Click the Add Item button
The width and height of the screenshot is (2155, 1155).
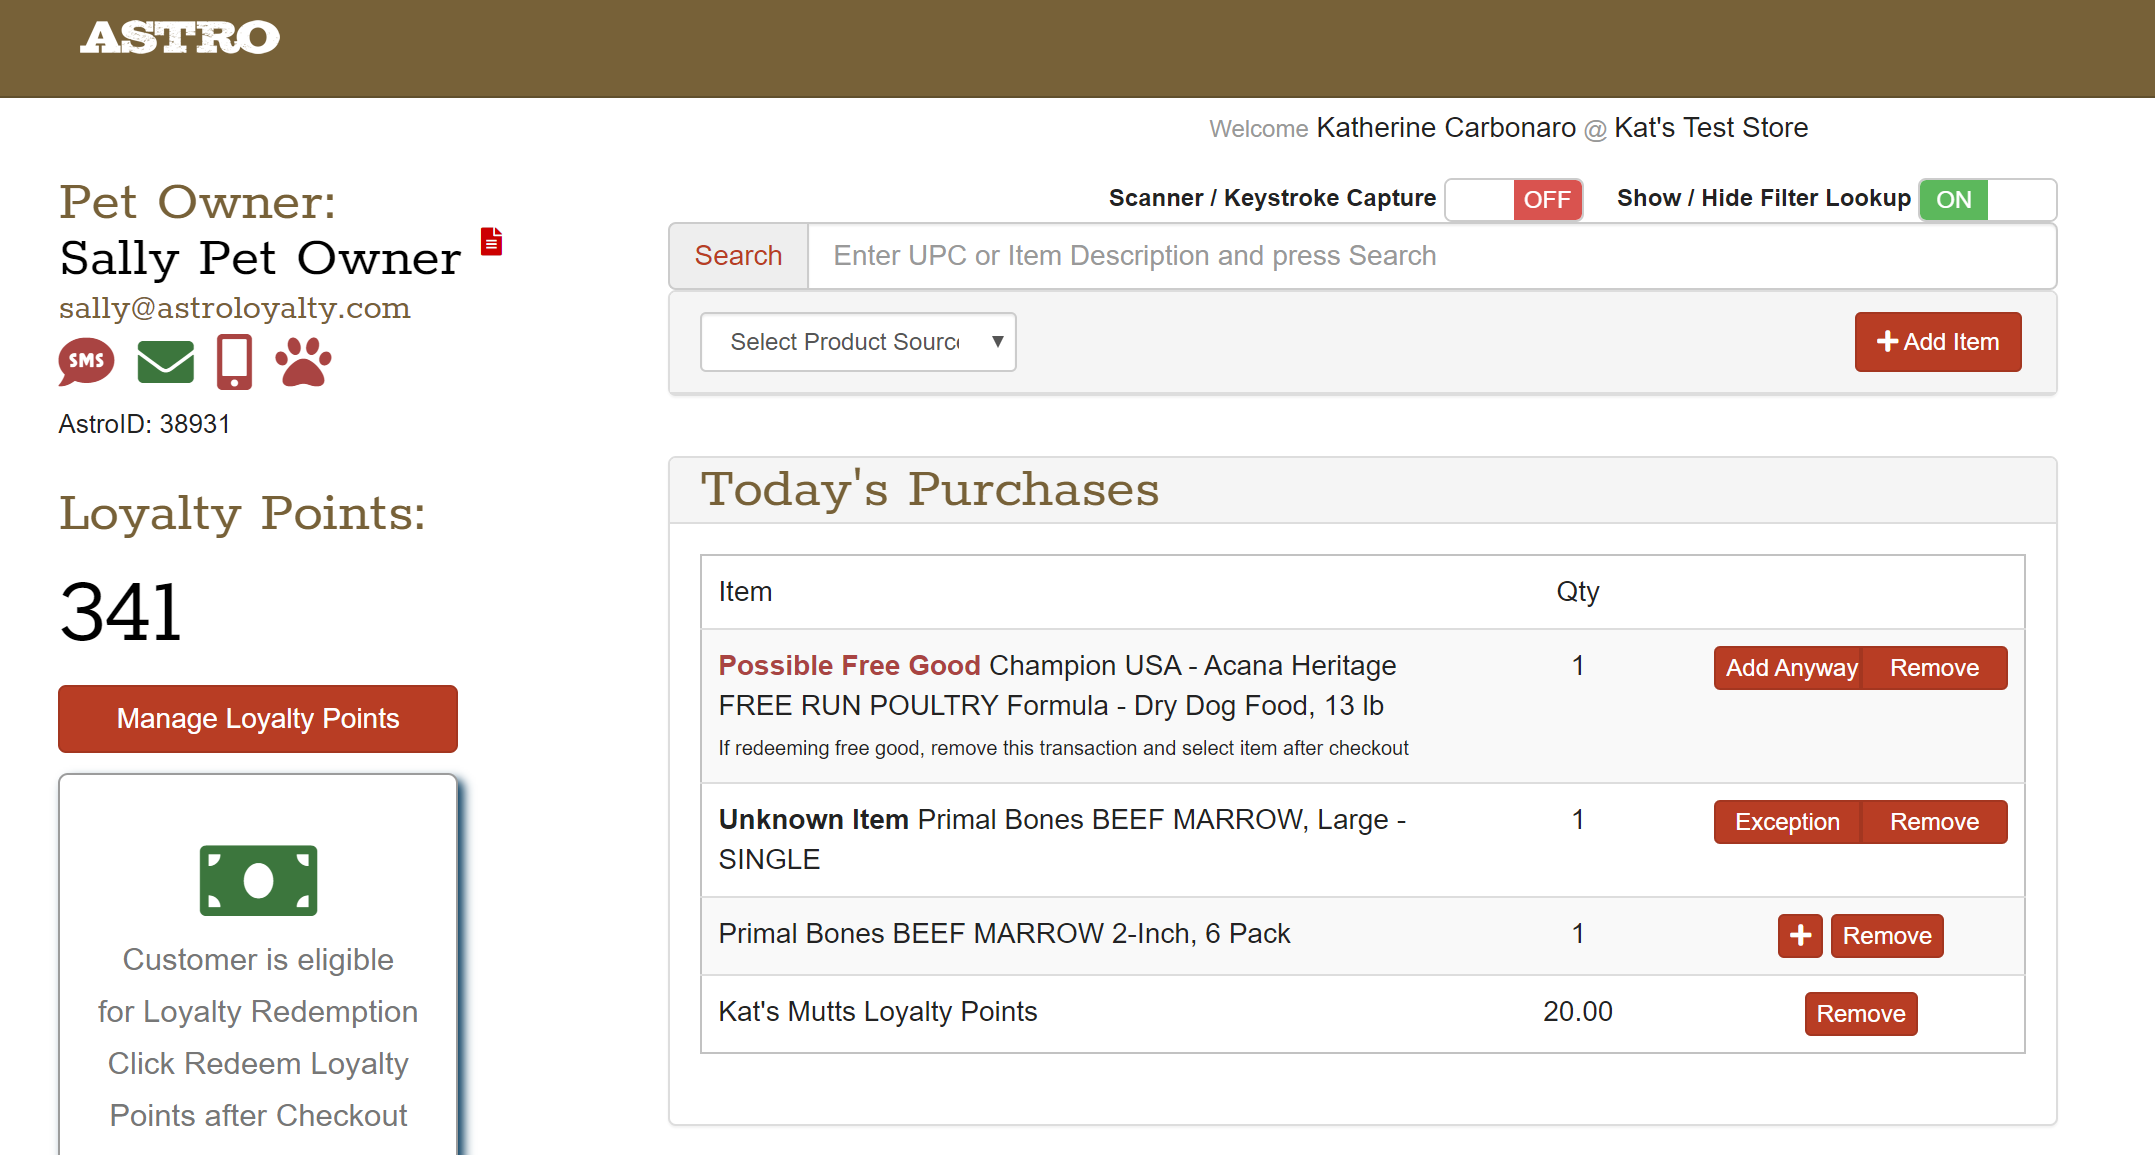coord(1937,342)
